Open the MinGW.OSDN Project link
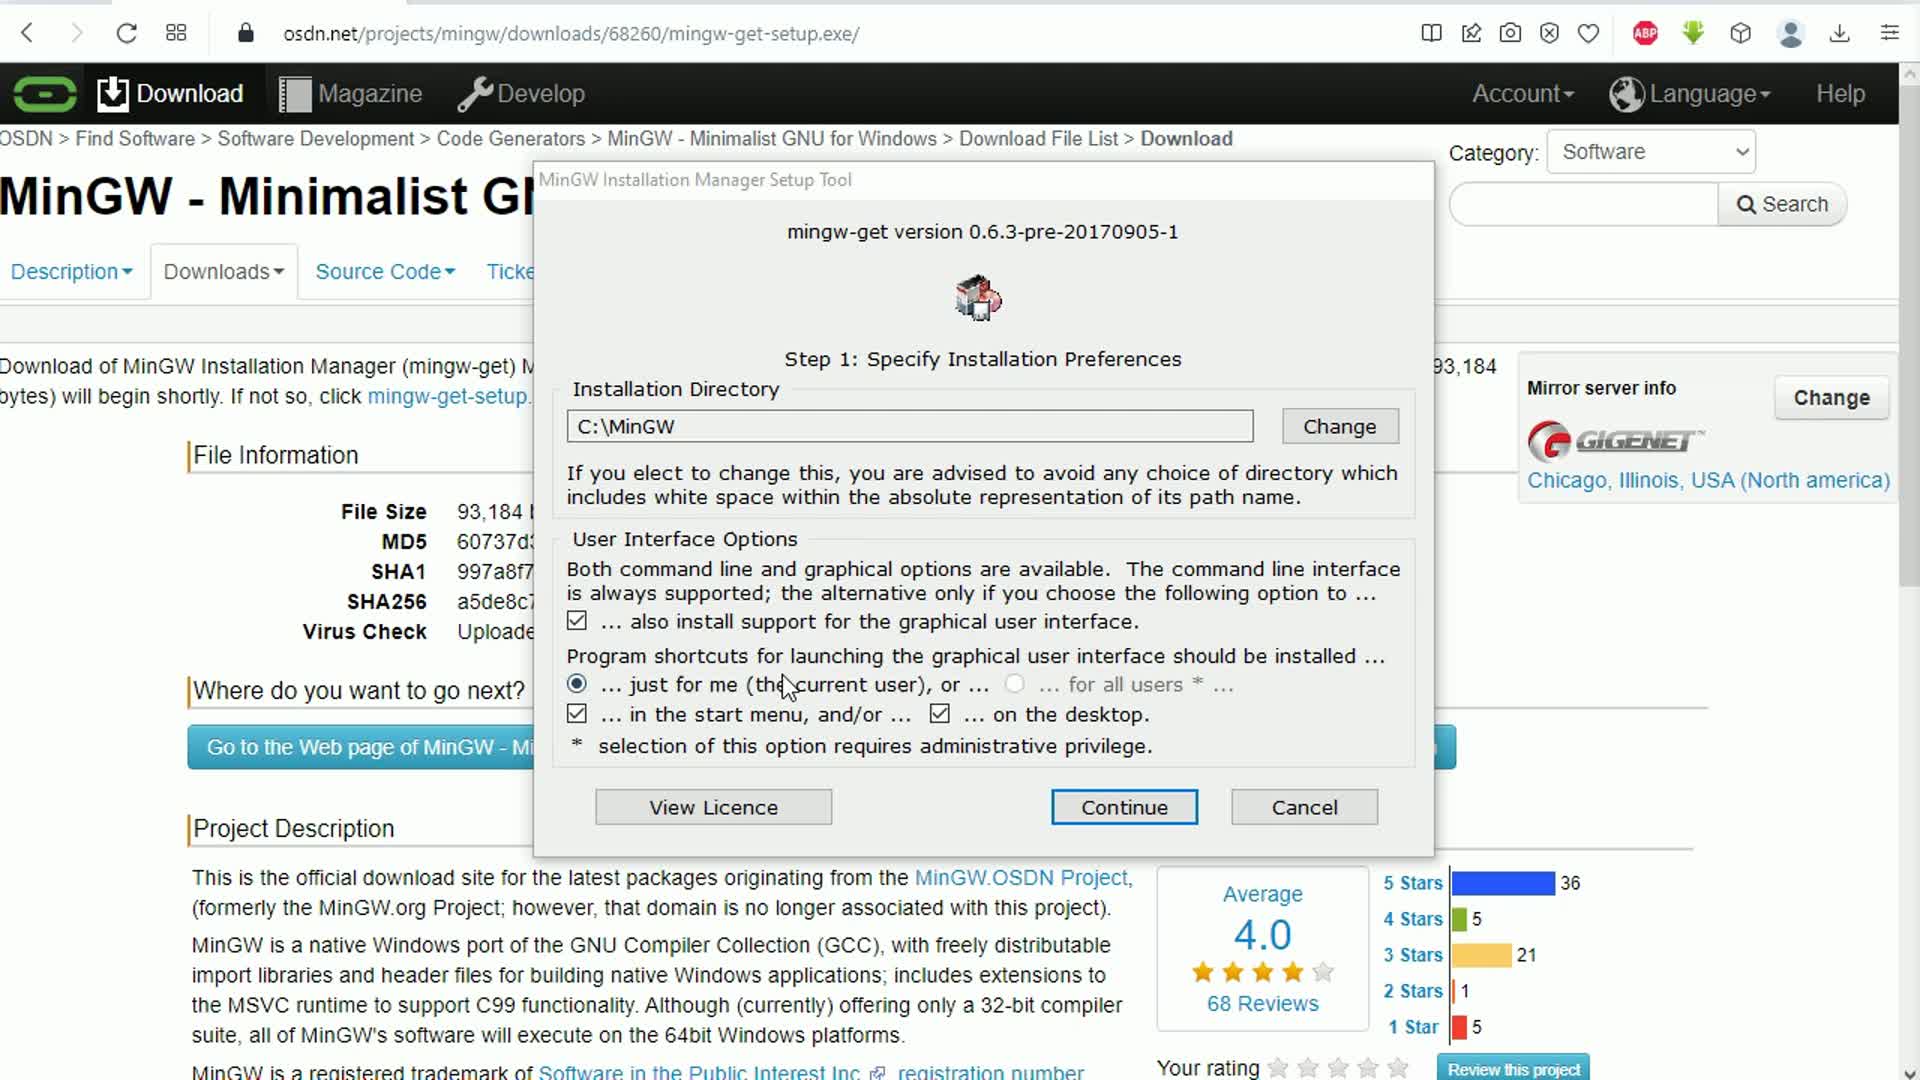Image resolution: width=1920 pixels, height=1080 pixels. click(x=1021, y=878)
